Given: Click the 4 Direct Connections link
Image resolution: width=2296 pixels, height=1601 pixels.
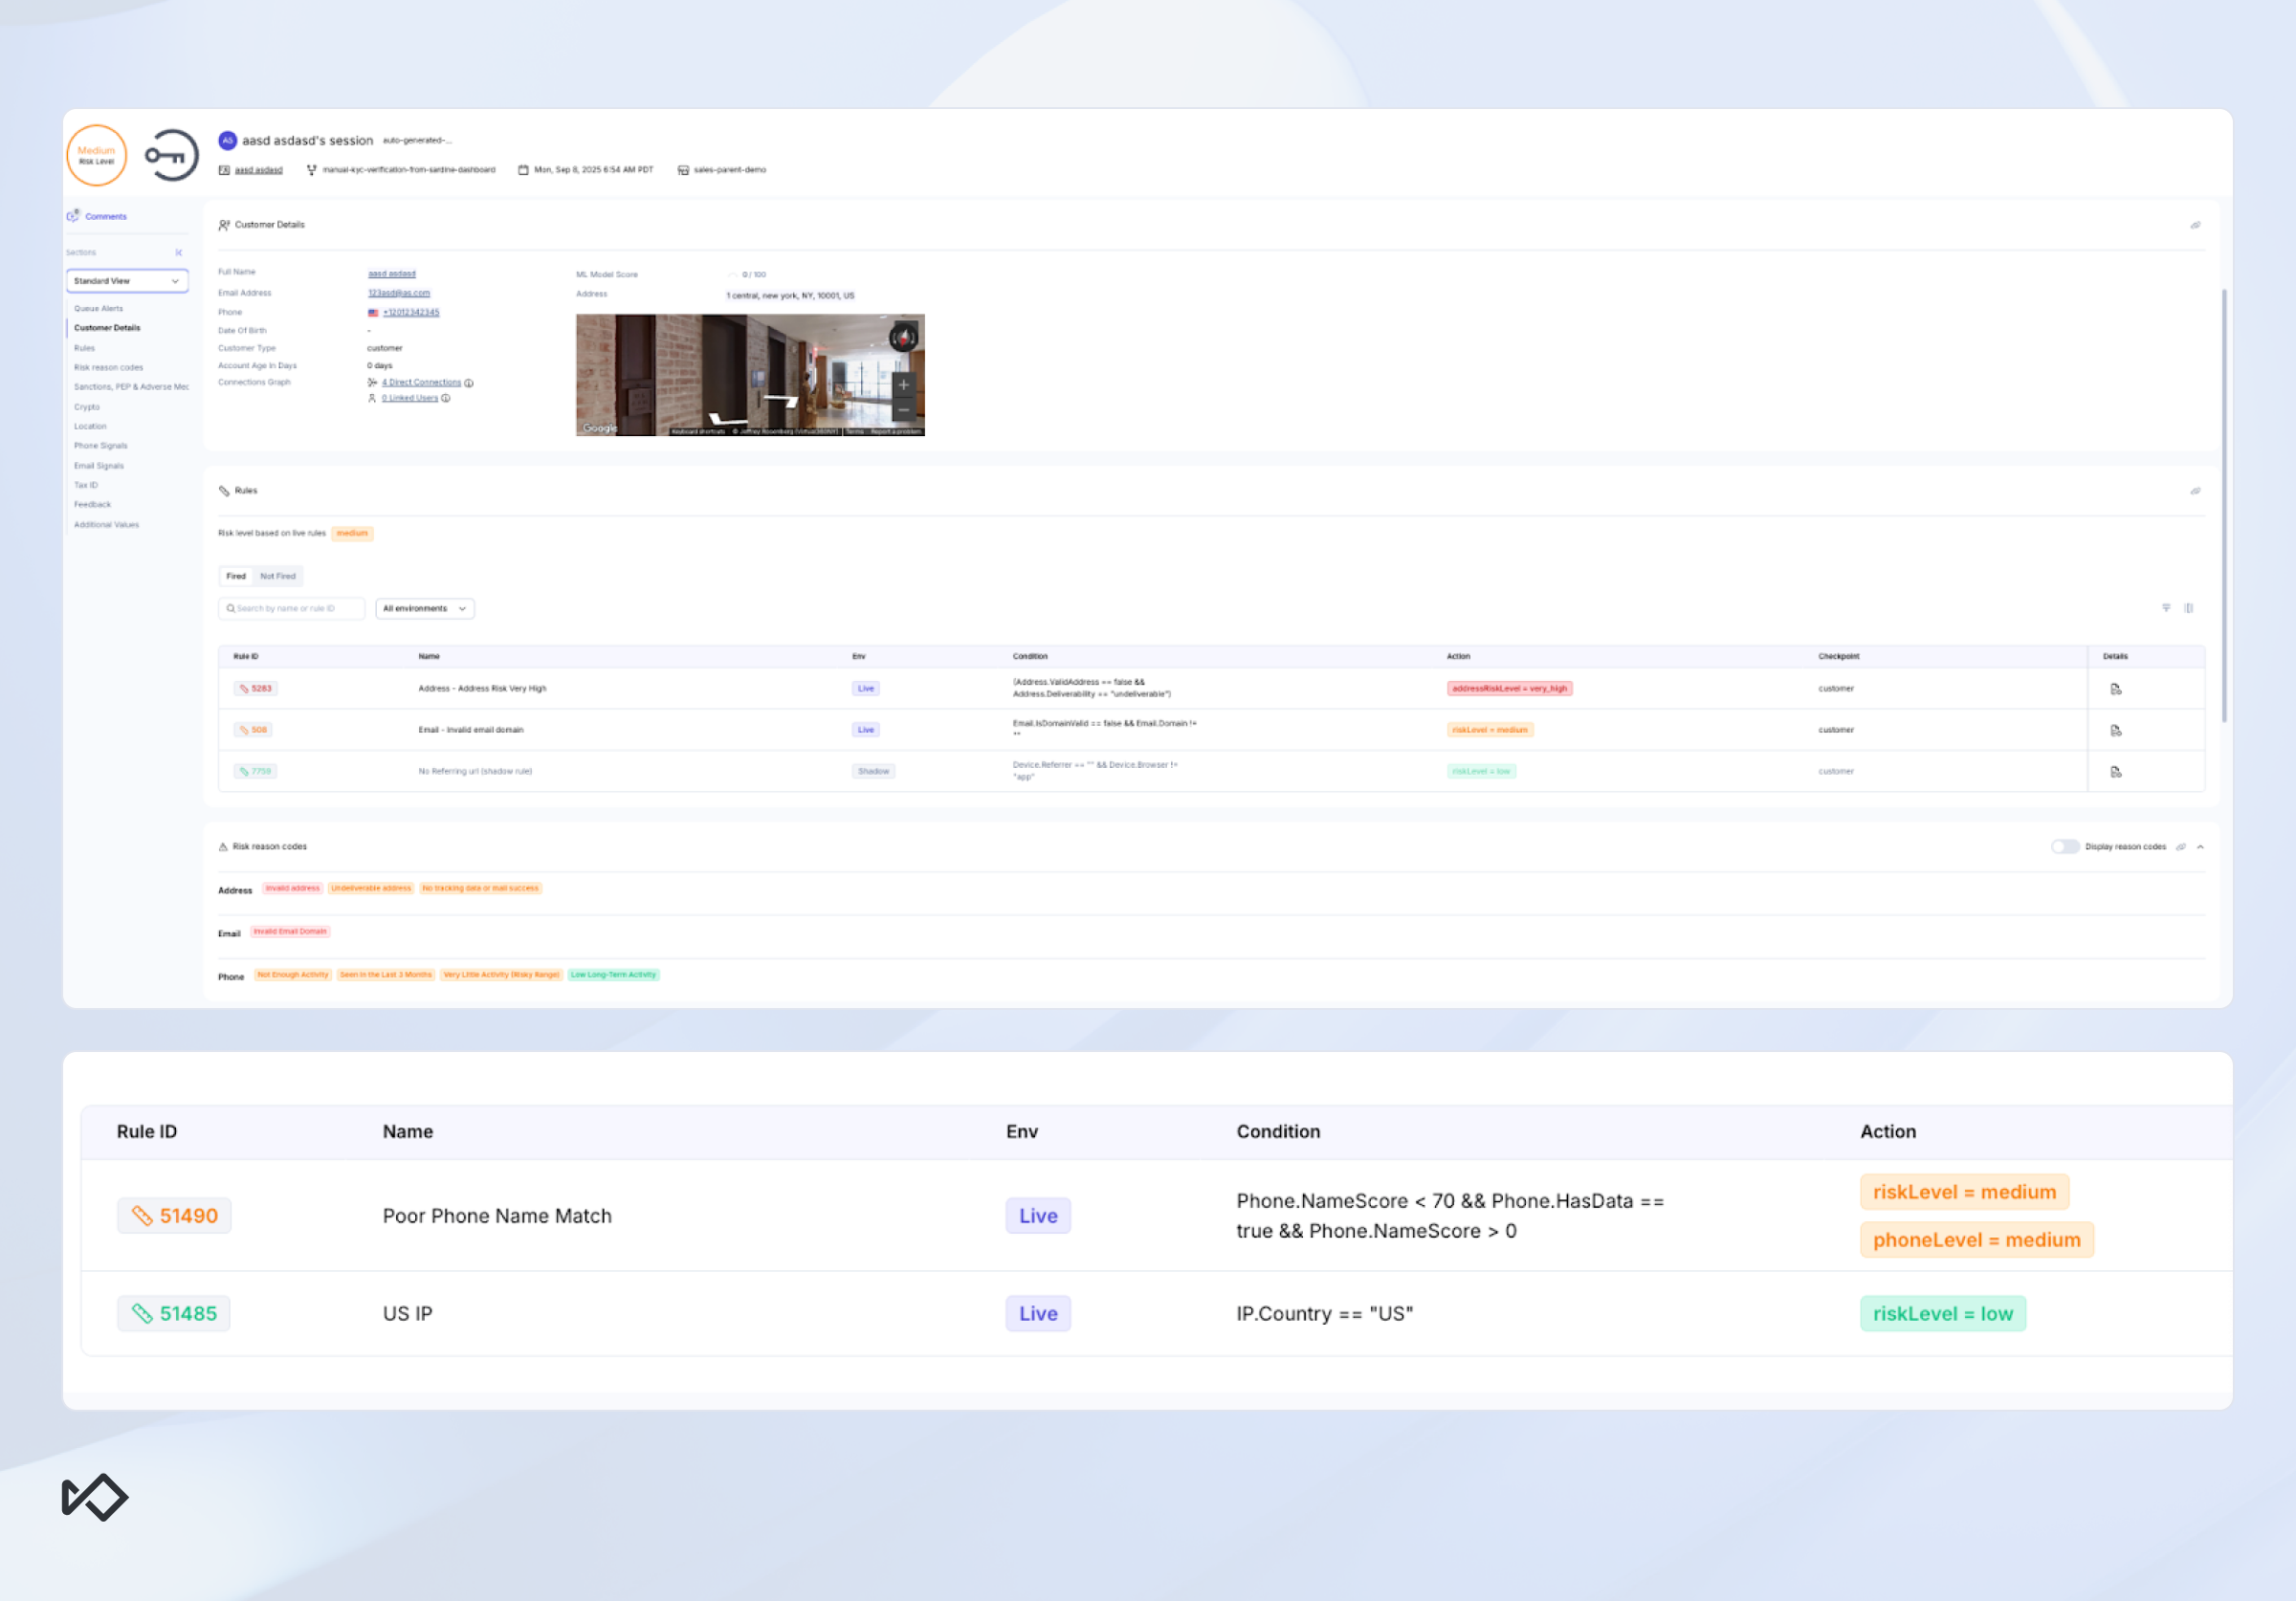Looking at the screenshot, I should [421, 382].
